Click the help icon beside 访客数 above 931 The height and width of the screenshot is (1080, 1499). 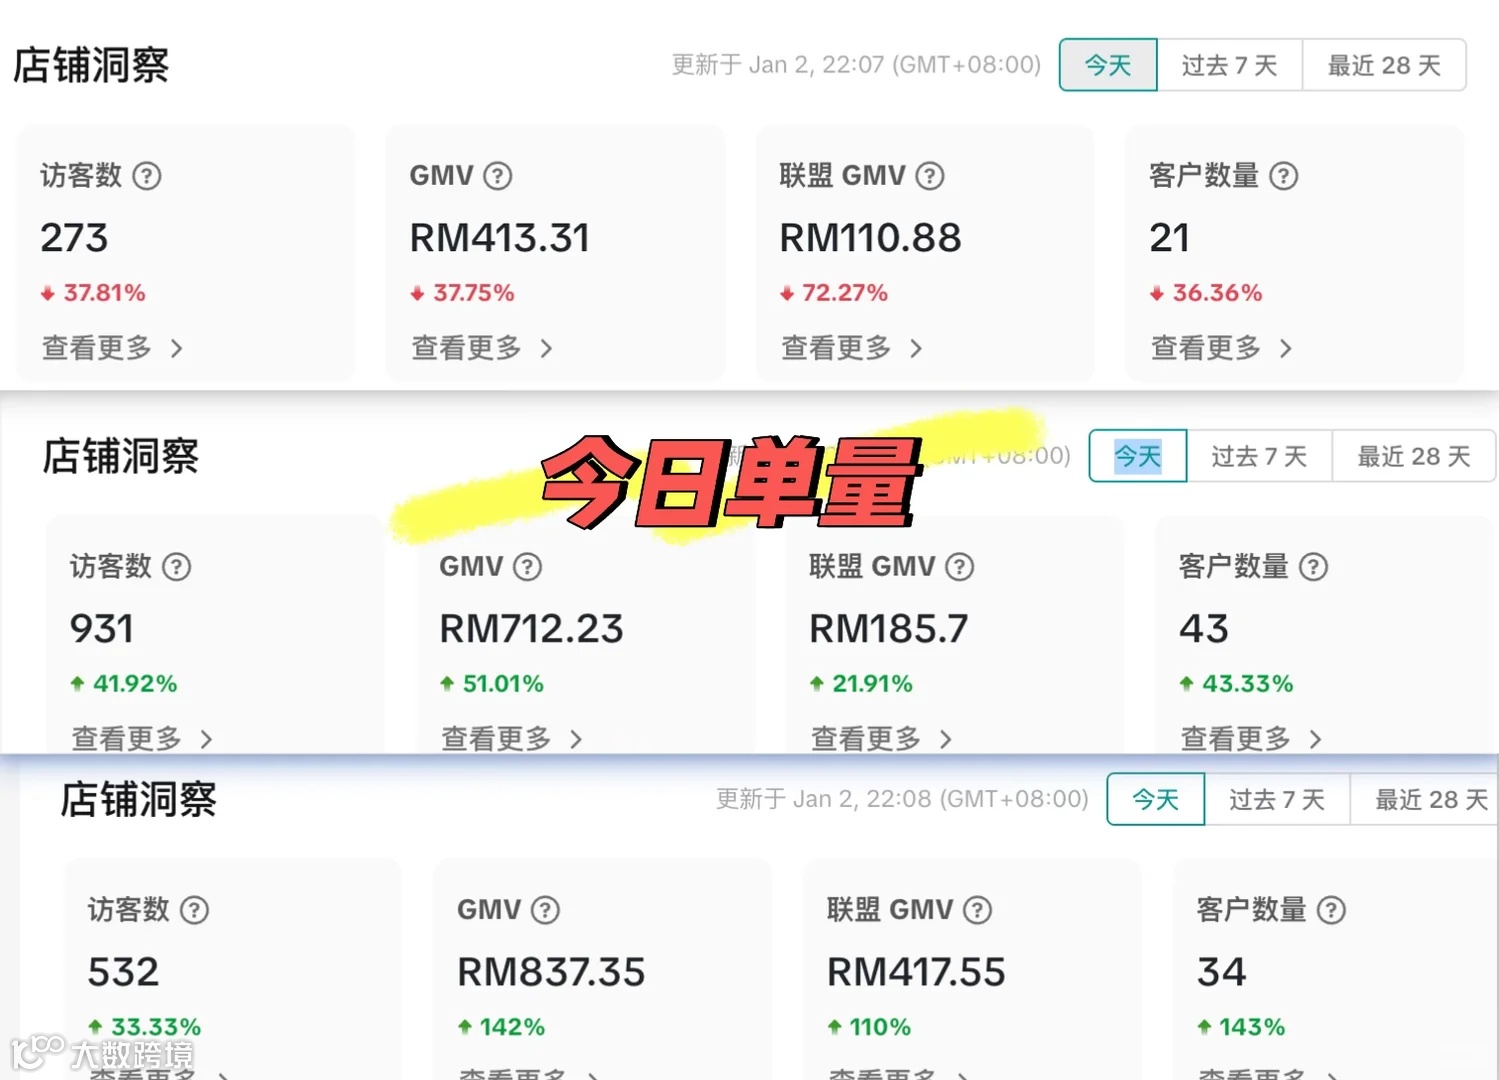pos(177,567)
